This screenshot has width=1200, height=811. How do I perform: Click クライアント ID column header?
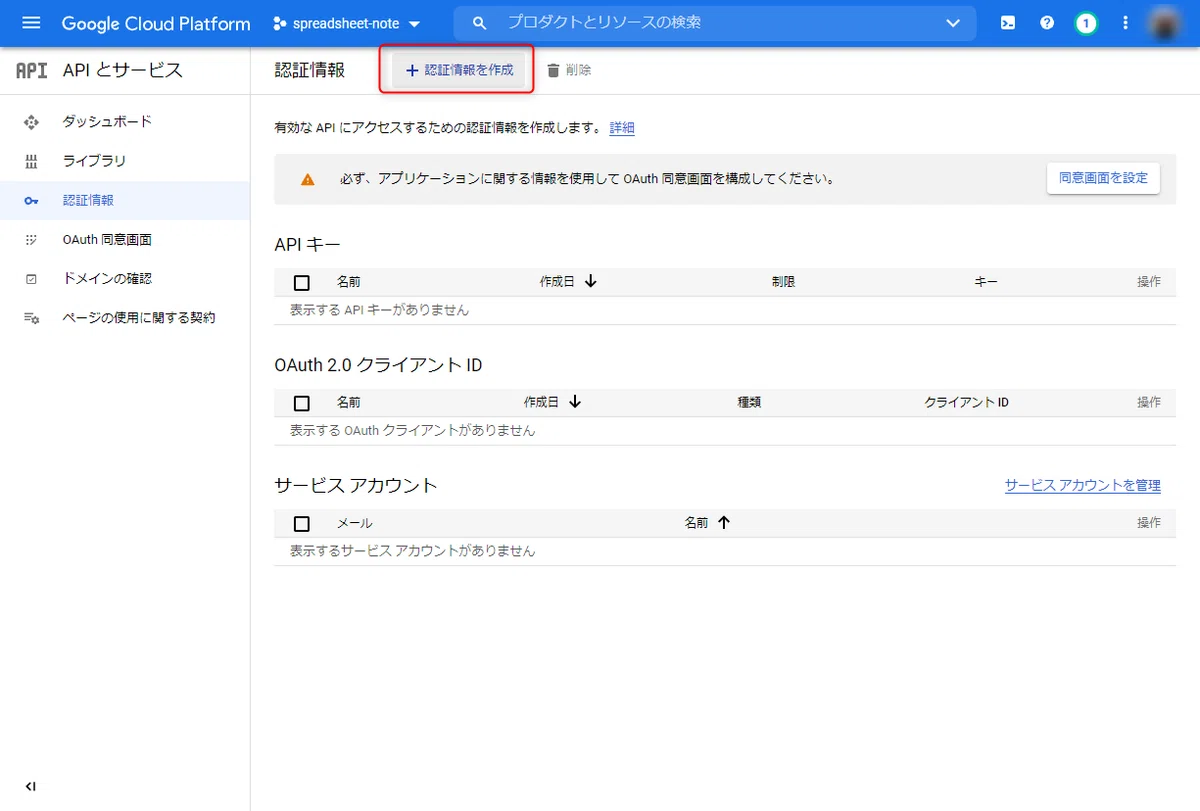coord(967,402)
